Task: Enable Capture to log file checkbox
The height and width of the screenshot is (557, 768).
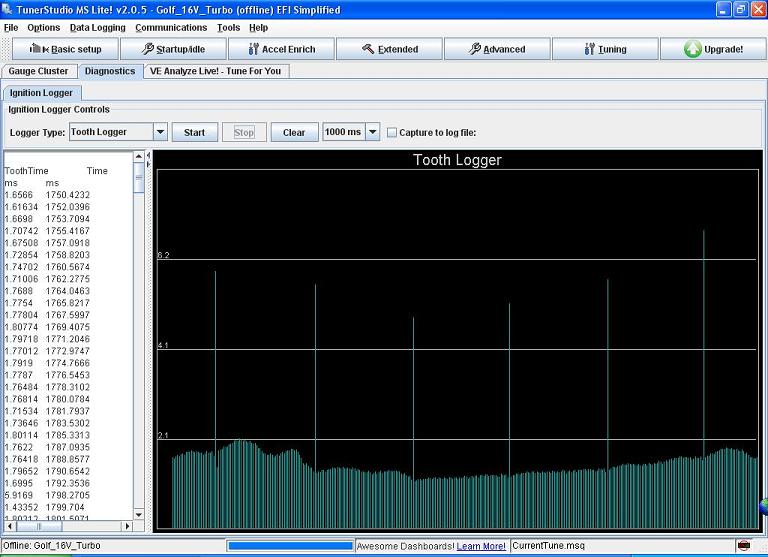Action: coord(392,132)
